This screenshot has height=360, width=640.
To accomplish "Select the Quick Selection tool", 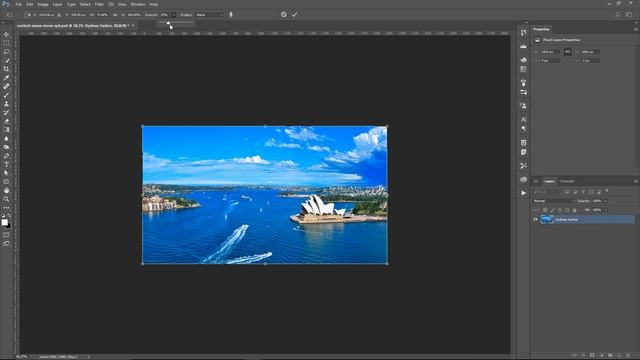I will 6,60.
